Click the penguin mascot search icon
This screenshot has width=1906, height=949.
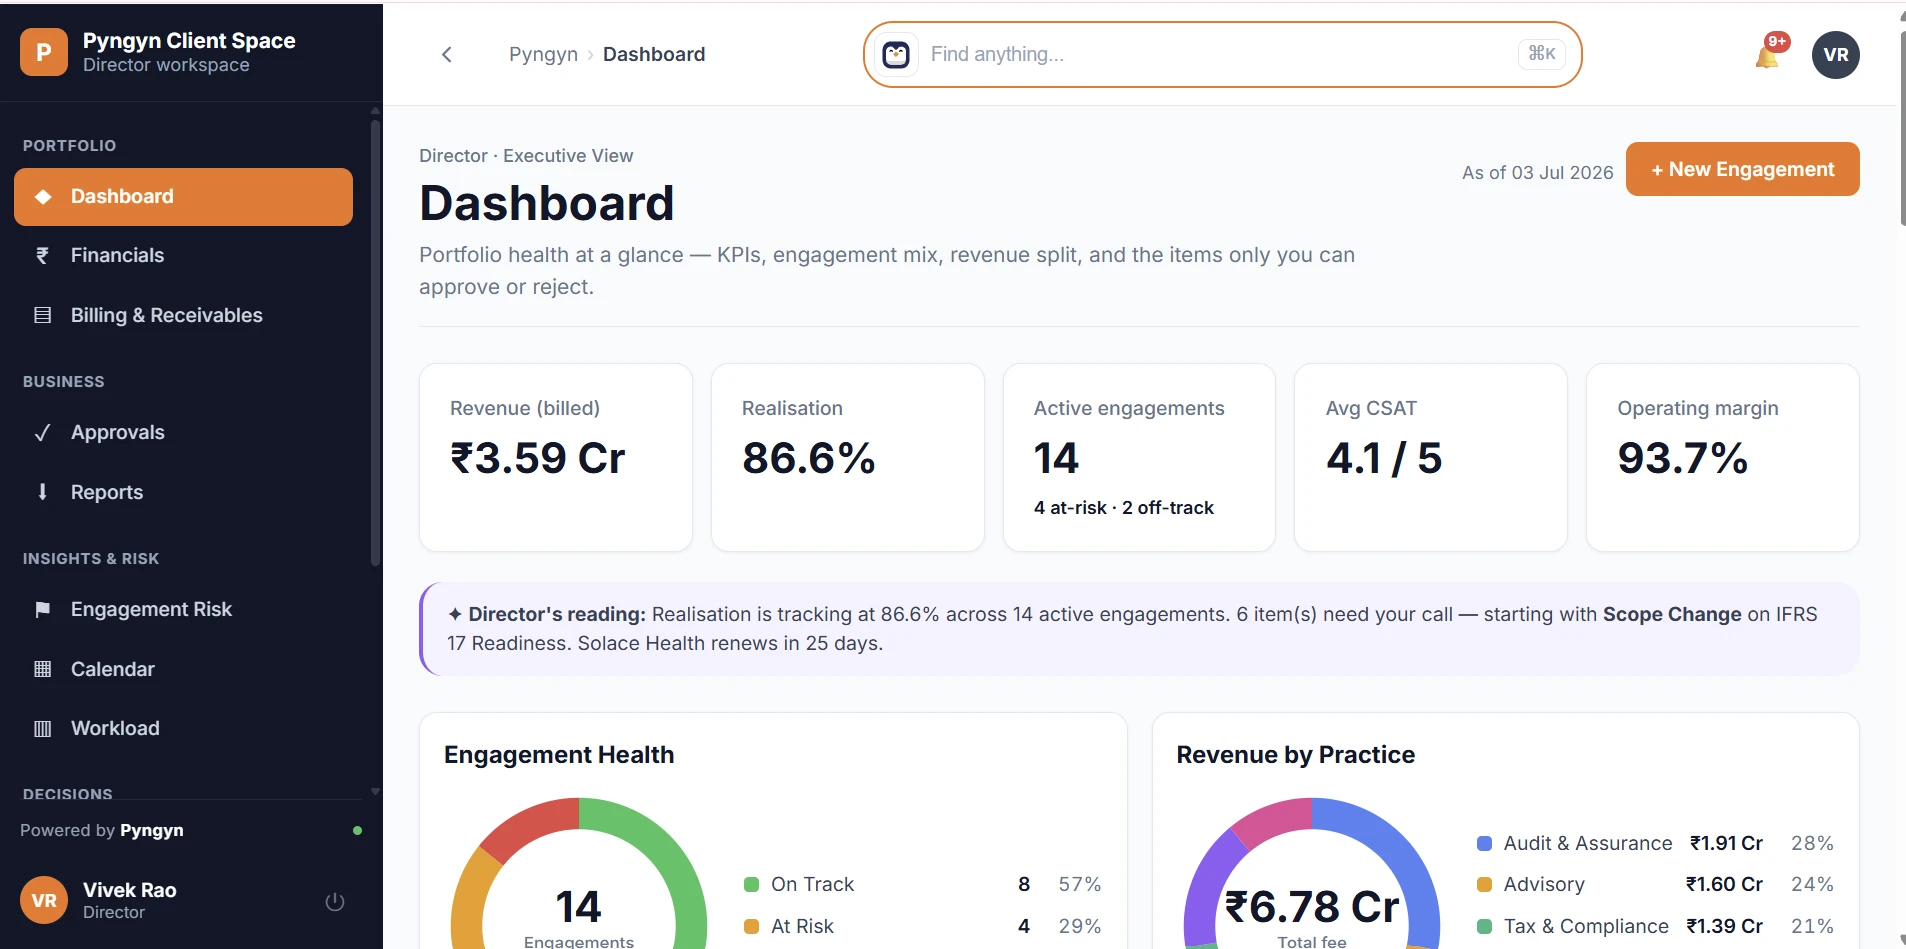point(896,55)
